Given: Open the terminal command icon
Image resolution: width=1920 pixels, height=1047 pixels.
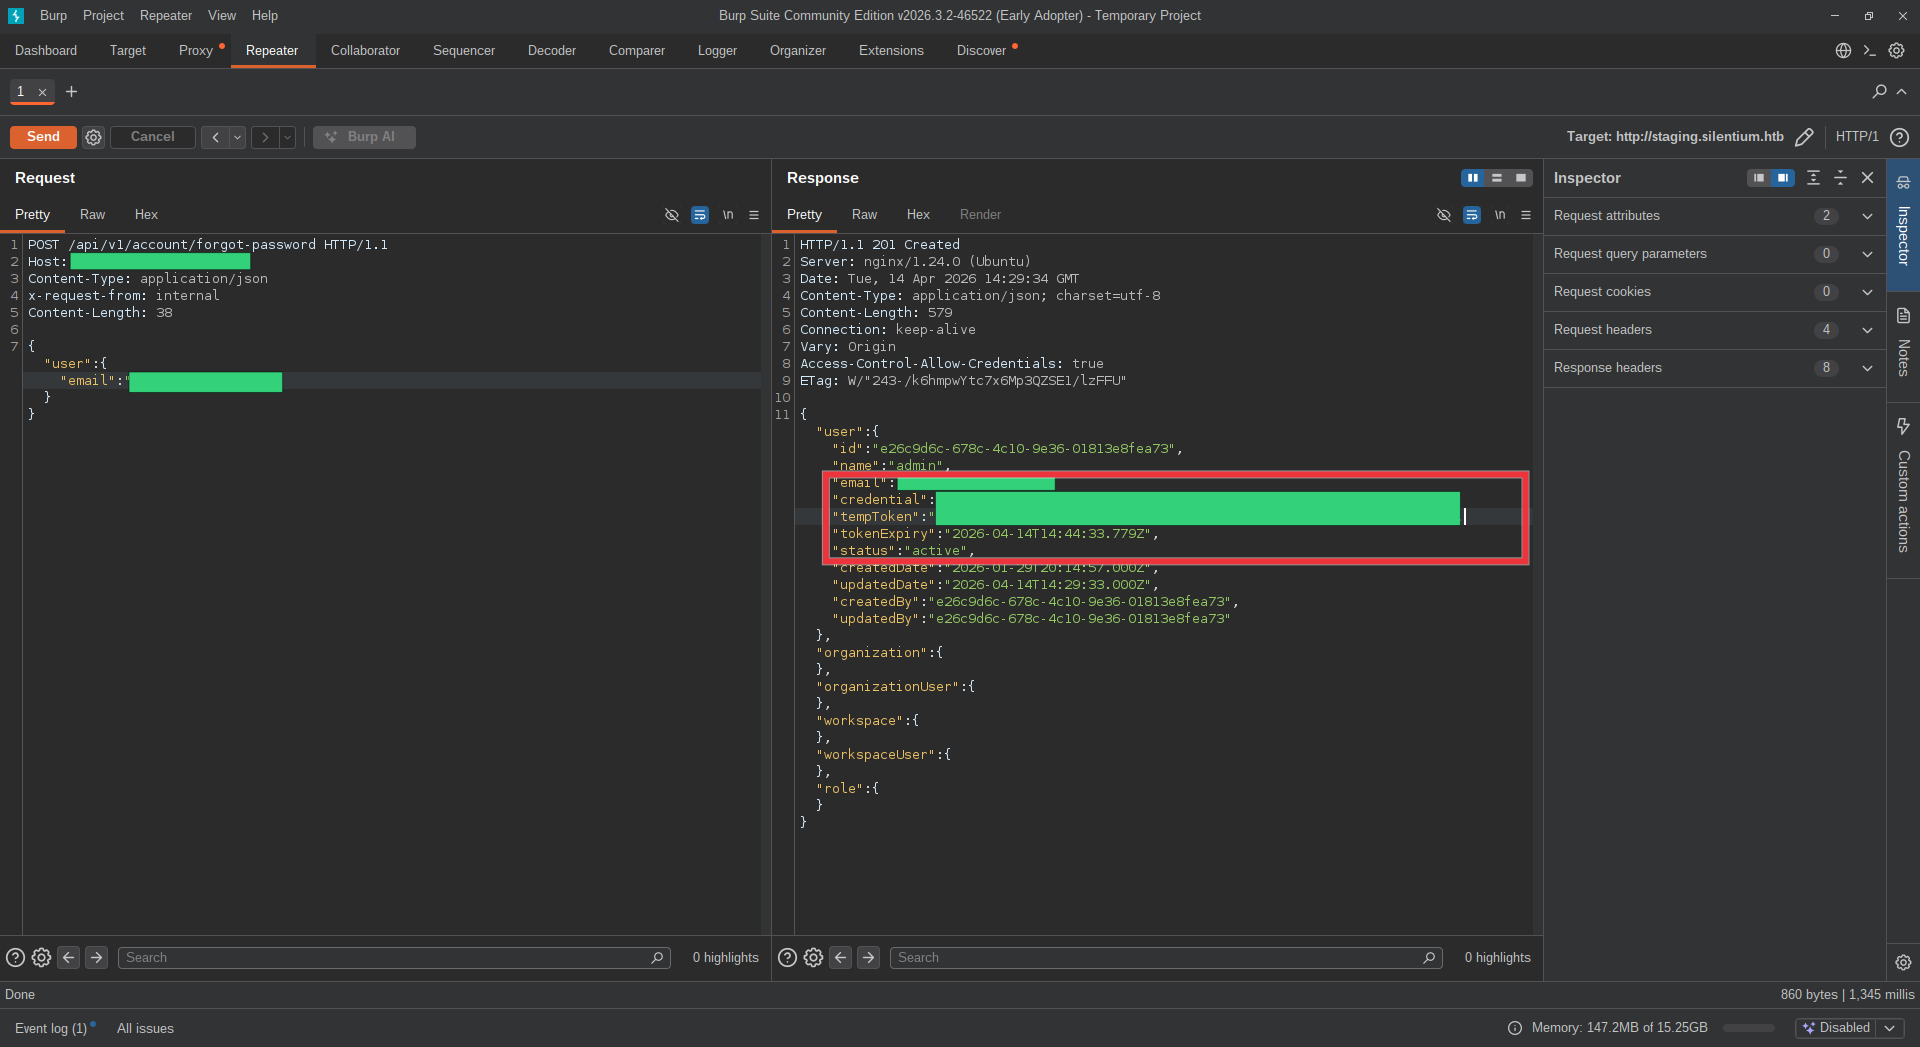Looking at the screenshot, I should click(x=1869, y=51).
